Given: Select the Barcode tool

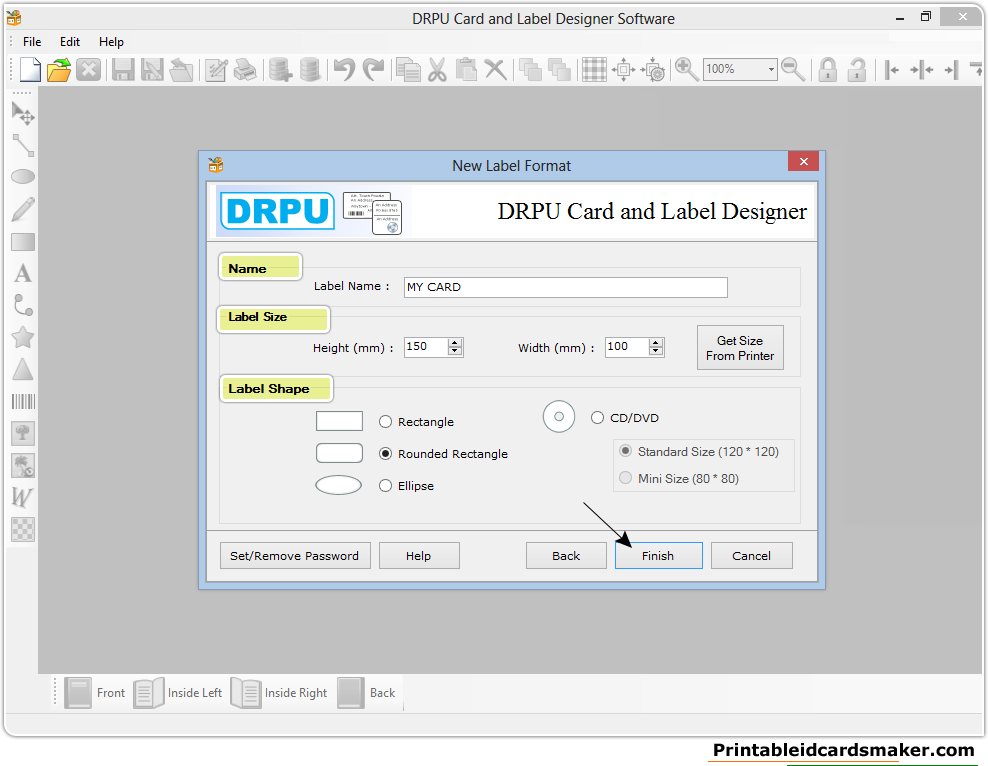Looking at the screenshot, I should [23, 401].
